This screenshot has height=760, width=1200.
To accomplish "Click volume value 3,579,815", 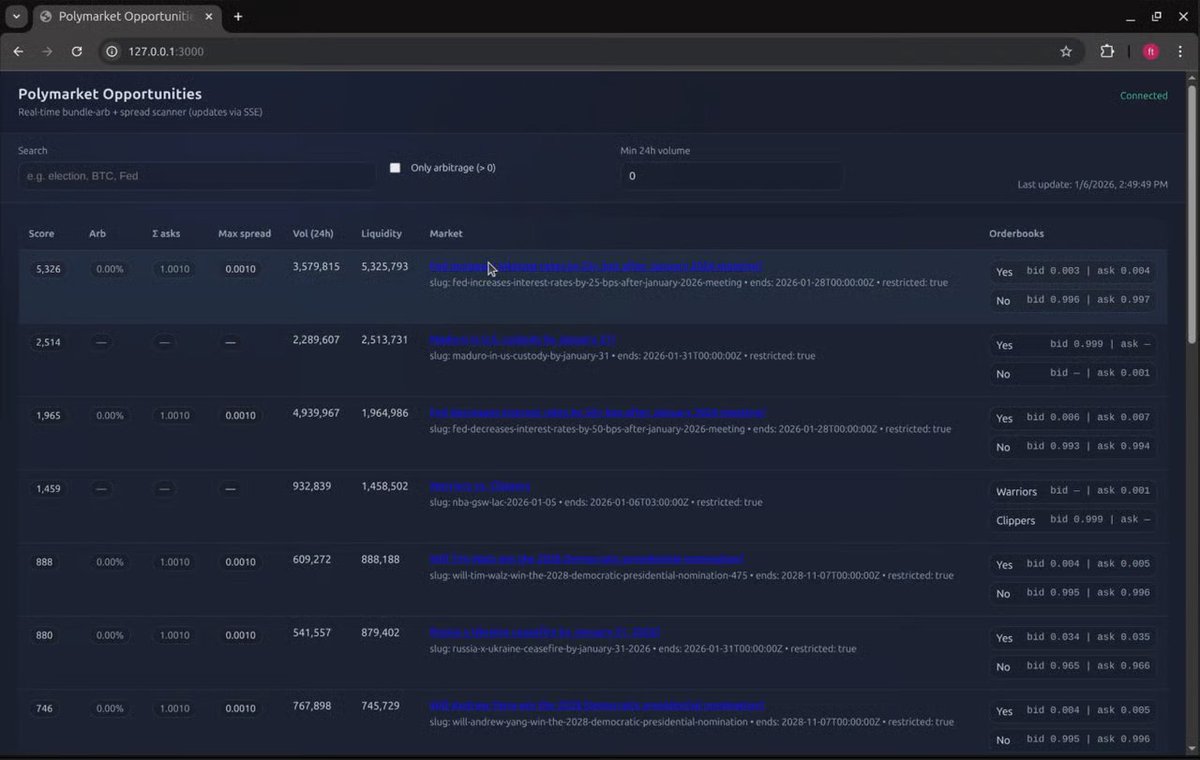I will [x=316, y=267].
